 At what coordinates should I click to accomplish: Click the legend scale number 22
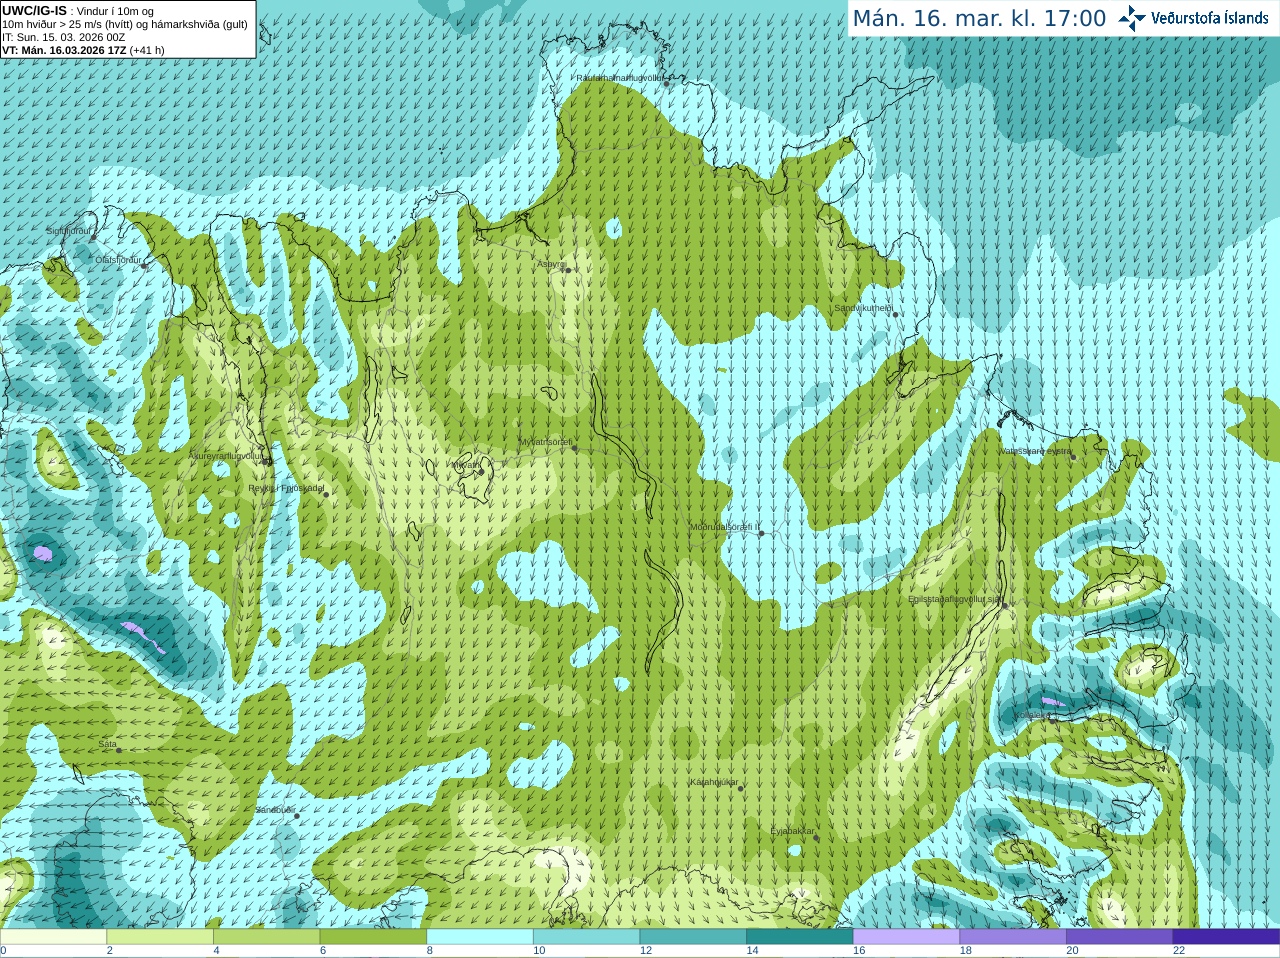1179,951
